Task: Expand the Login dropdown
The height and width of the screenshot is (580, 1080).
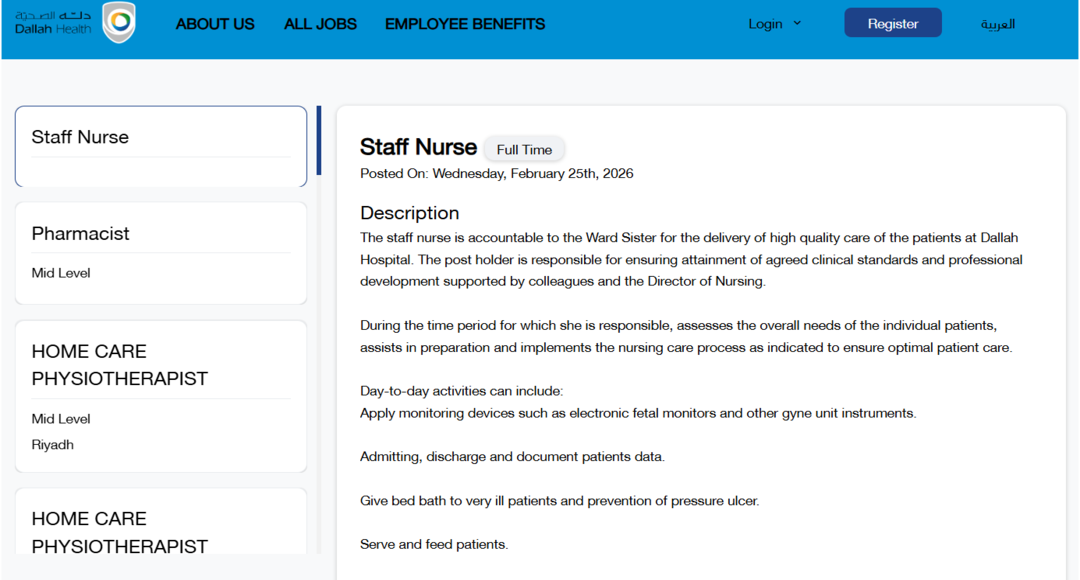Action: 765,24
